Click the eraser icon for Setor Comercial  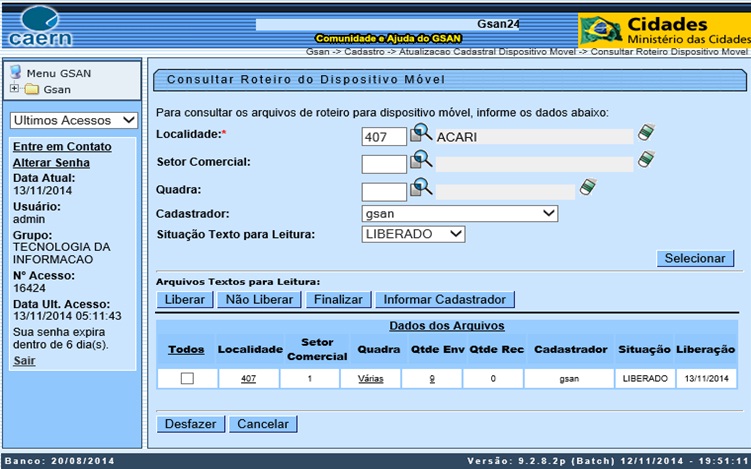click(x=646, y=160)
